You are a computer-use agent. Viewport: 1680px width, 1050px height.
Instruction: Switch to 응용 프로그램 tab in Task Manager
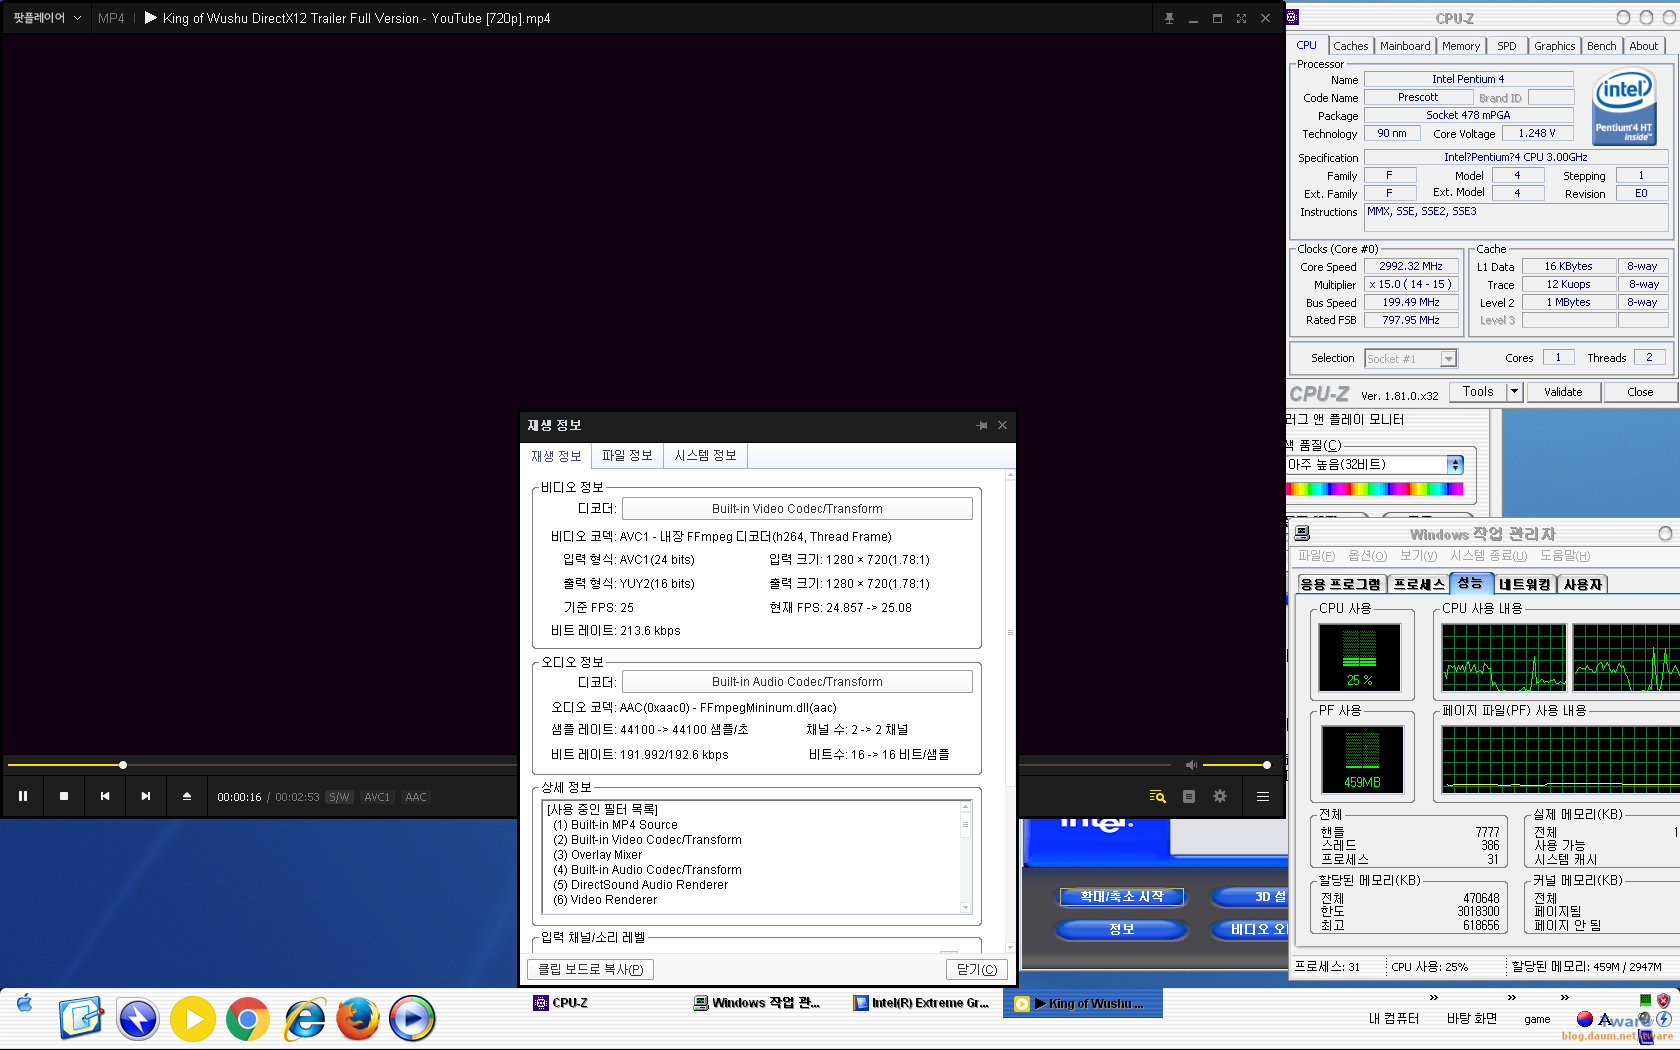coord(1340,584)
